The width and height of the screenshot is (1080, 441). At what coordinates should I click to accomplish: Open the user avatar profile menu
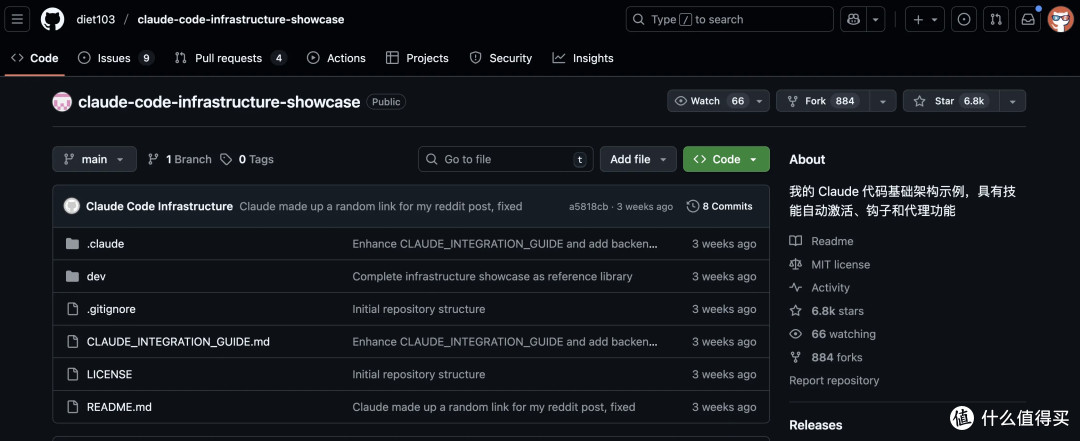[1061, 19]
